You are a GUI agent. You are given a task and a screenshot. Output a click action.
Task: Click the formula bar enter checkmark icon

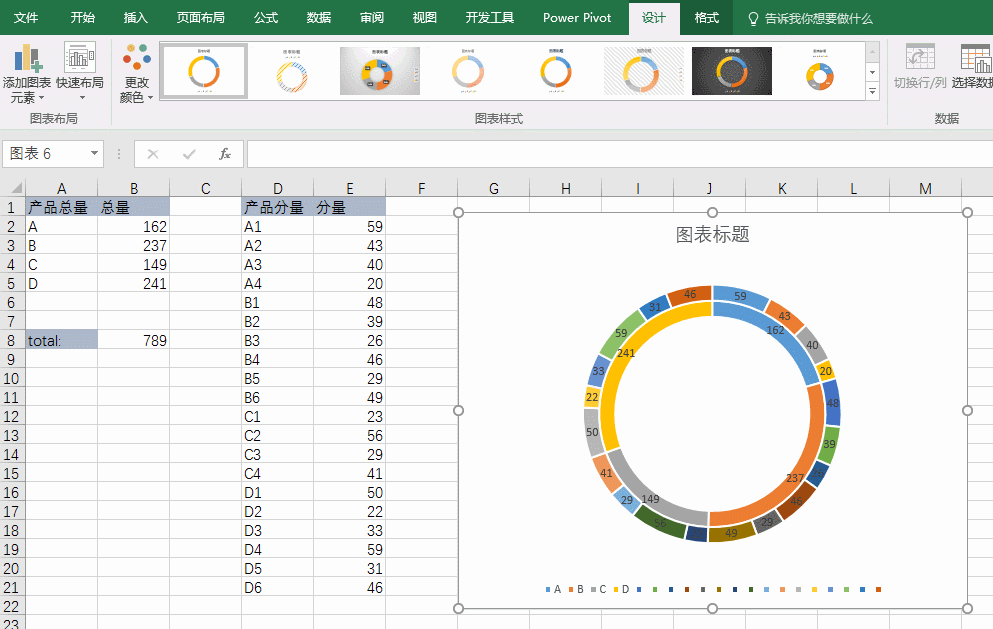pos(189,154)
